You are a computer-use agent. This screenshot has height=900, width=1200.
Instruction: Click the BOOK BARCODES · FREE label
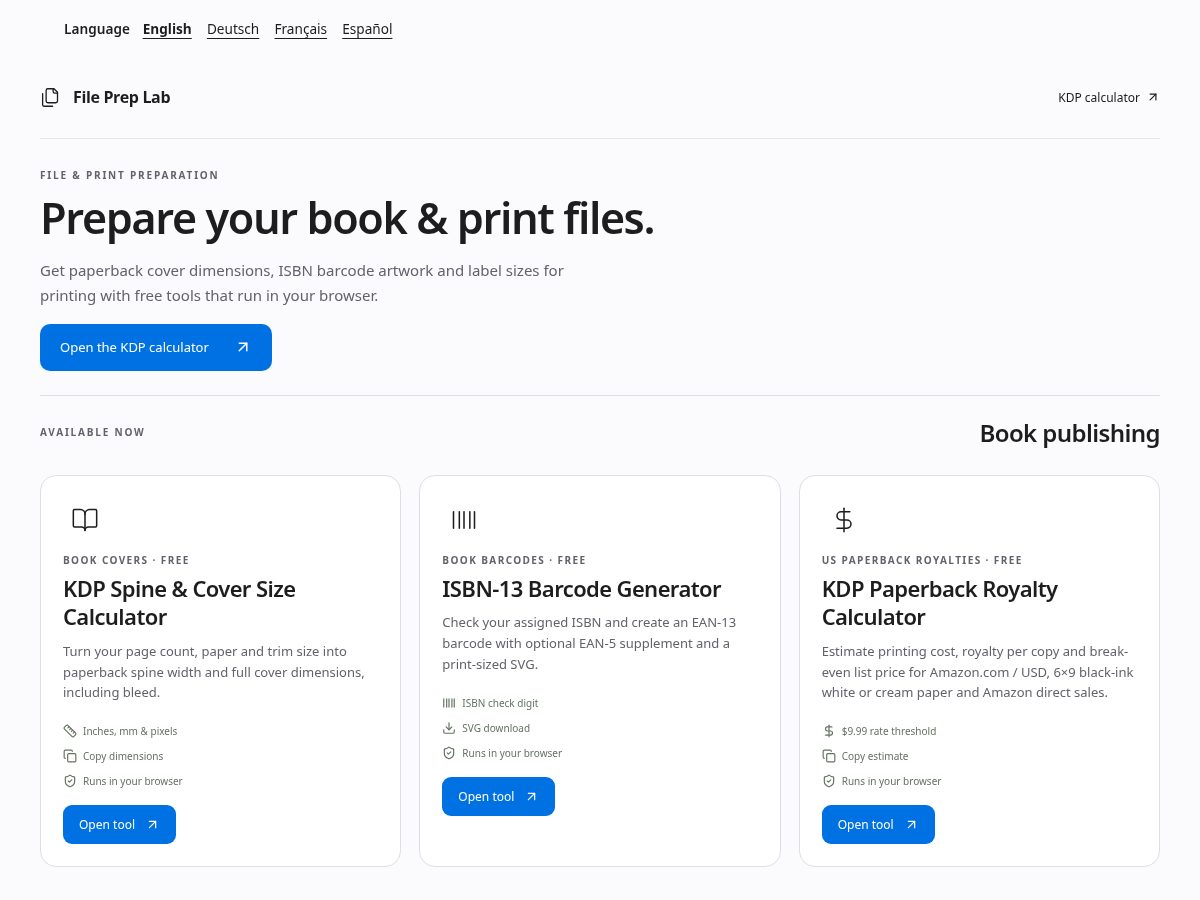tap(514, 560)
